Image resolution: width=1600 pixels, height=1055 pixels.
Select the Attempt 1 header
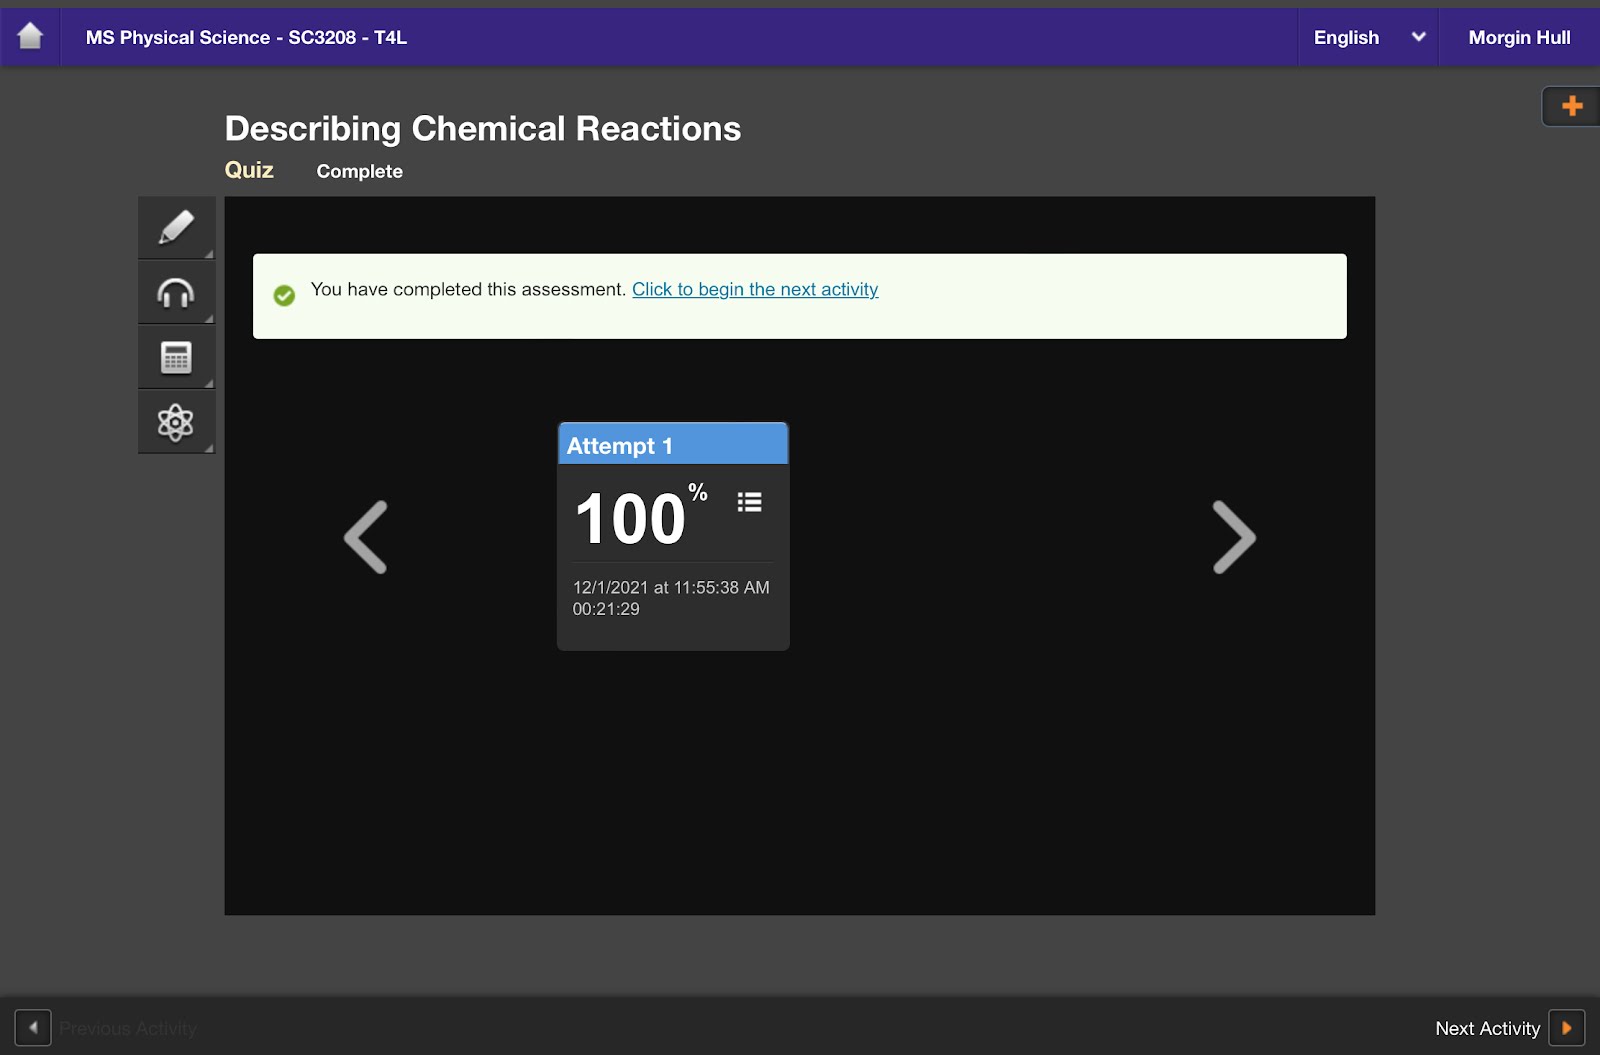tap(673, 445)
